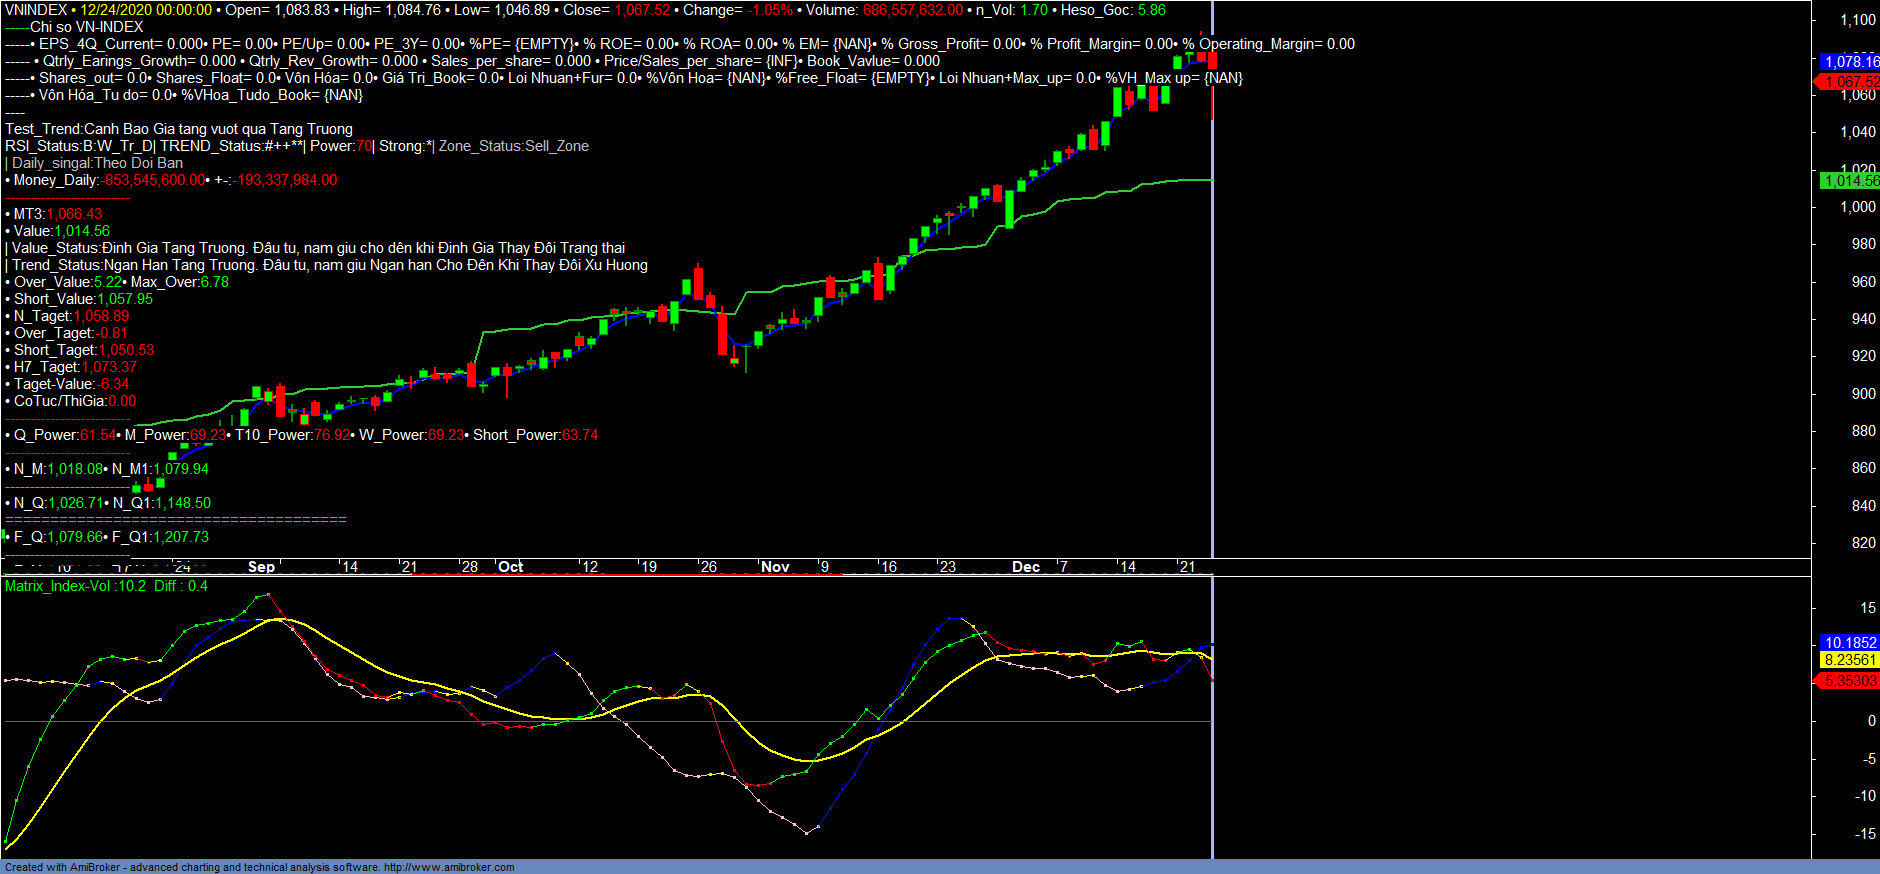This screenshot has height=874, width=1880.
Task: Click the 900 level on price axis
Action: 1863,394
